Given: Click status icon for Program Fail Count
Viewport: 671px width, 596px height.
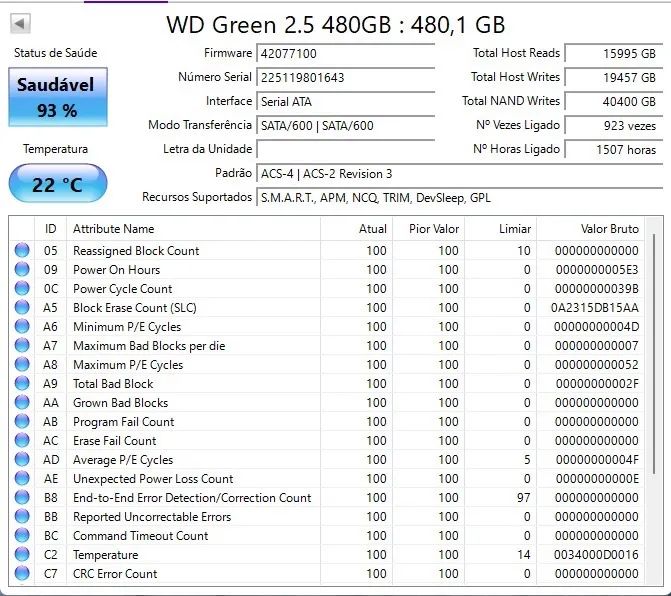Looking at the screenshot, I should (22, 421).
